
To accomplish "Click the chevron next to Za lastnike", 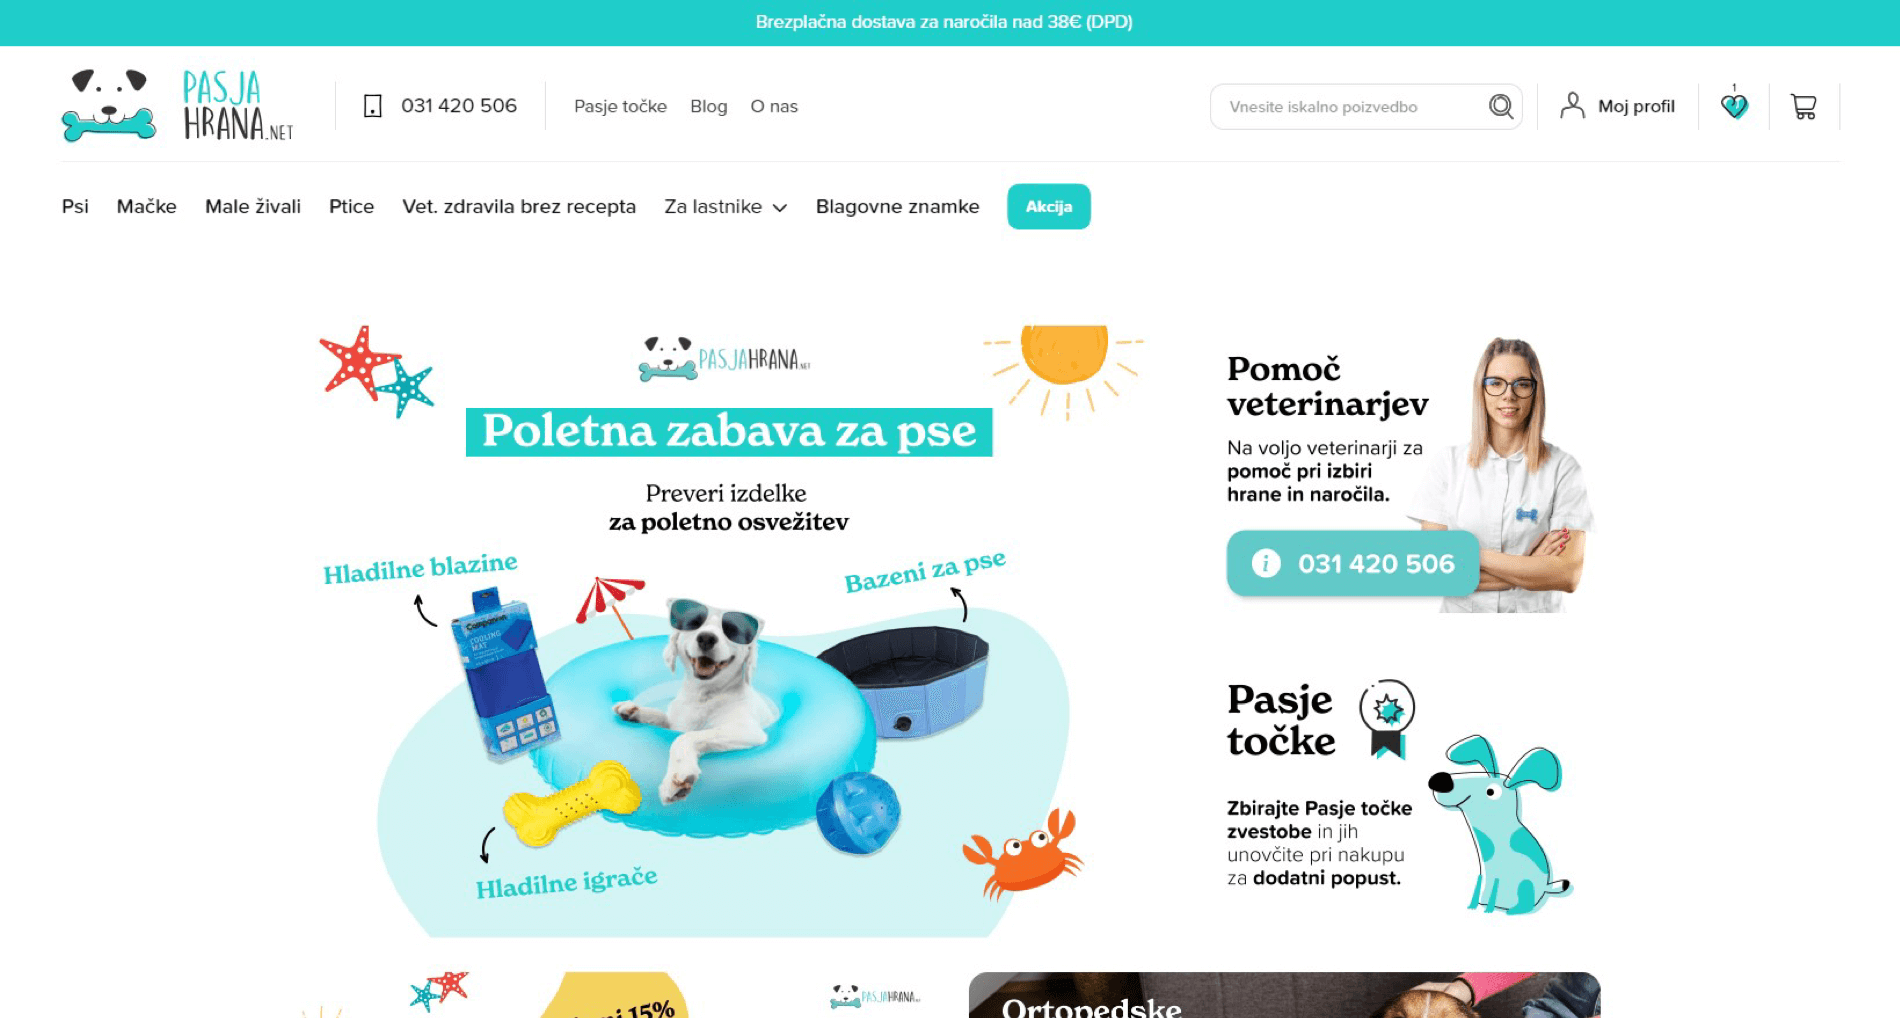I will 780,208.
